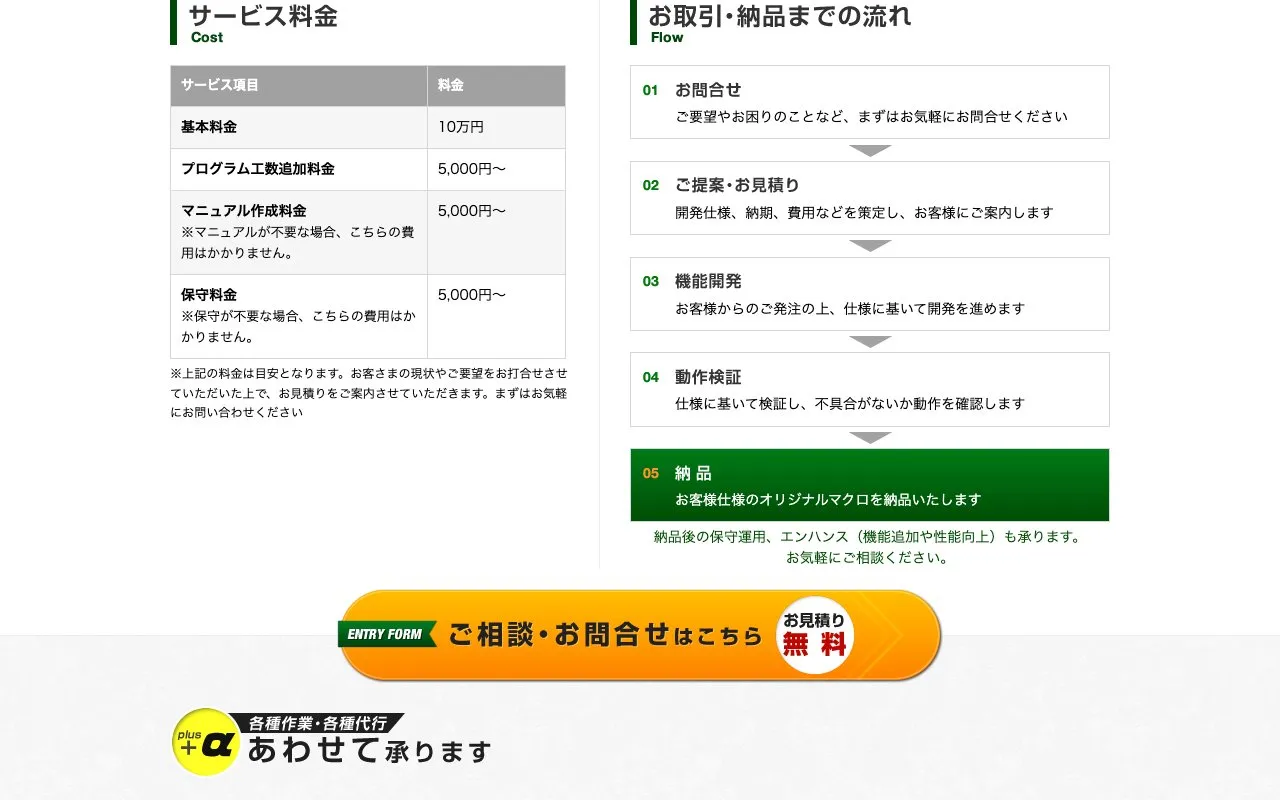Click the text お客様仕様のオリジナルマクロを納品いたします

pyautogui.click(x=828, y=500)
